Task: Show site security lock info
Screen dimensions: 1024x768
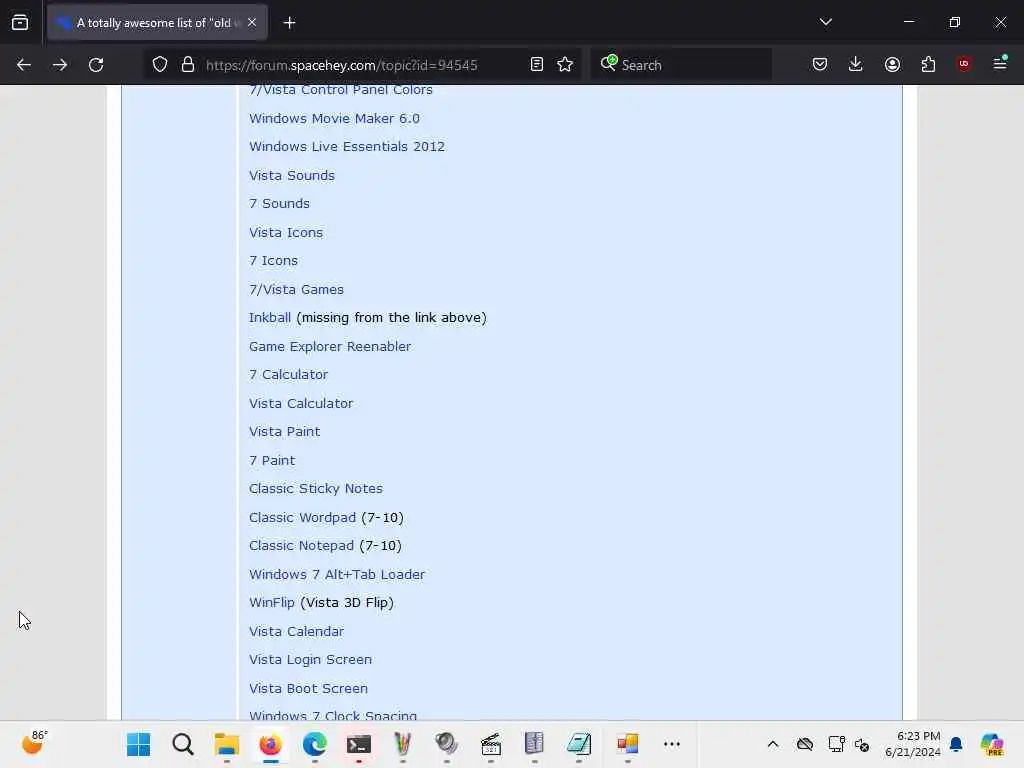Action: pyautogui.click(x=188, y=65)
